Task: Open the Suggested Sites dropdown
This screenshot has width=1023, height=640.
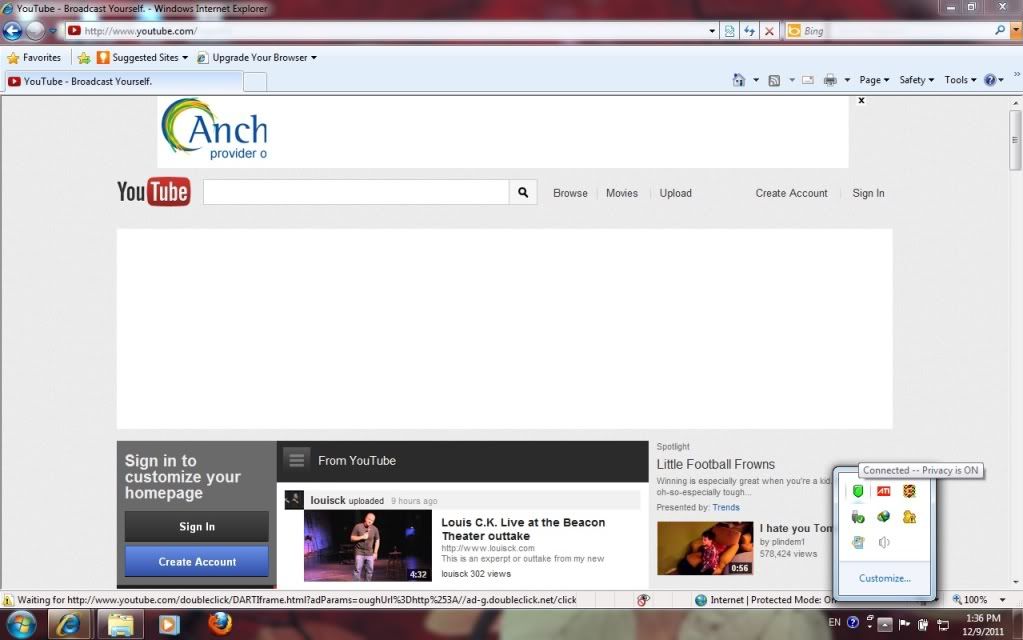Action: point(142,57)
